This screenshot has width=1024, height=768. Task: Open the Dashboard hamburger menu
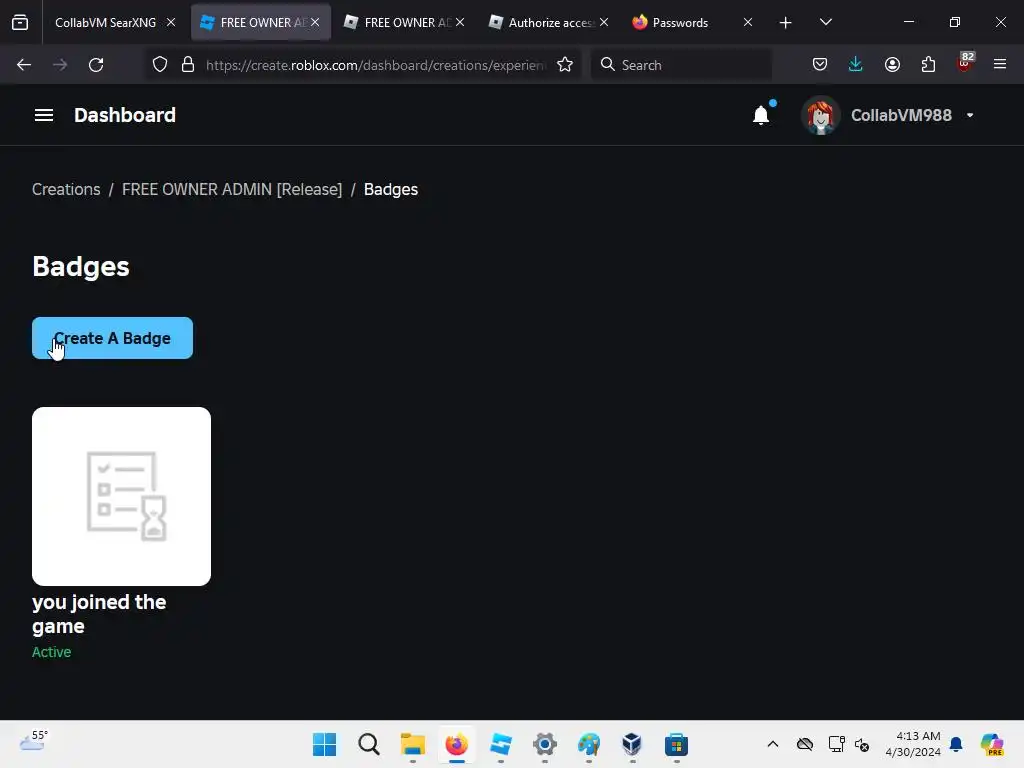tap(44, 115)
